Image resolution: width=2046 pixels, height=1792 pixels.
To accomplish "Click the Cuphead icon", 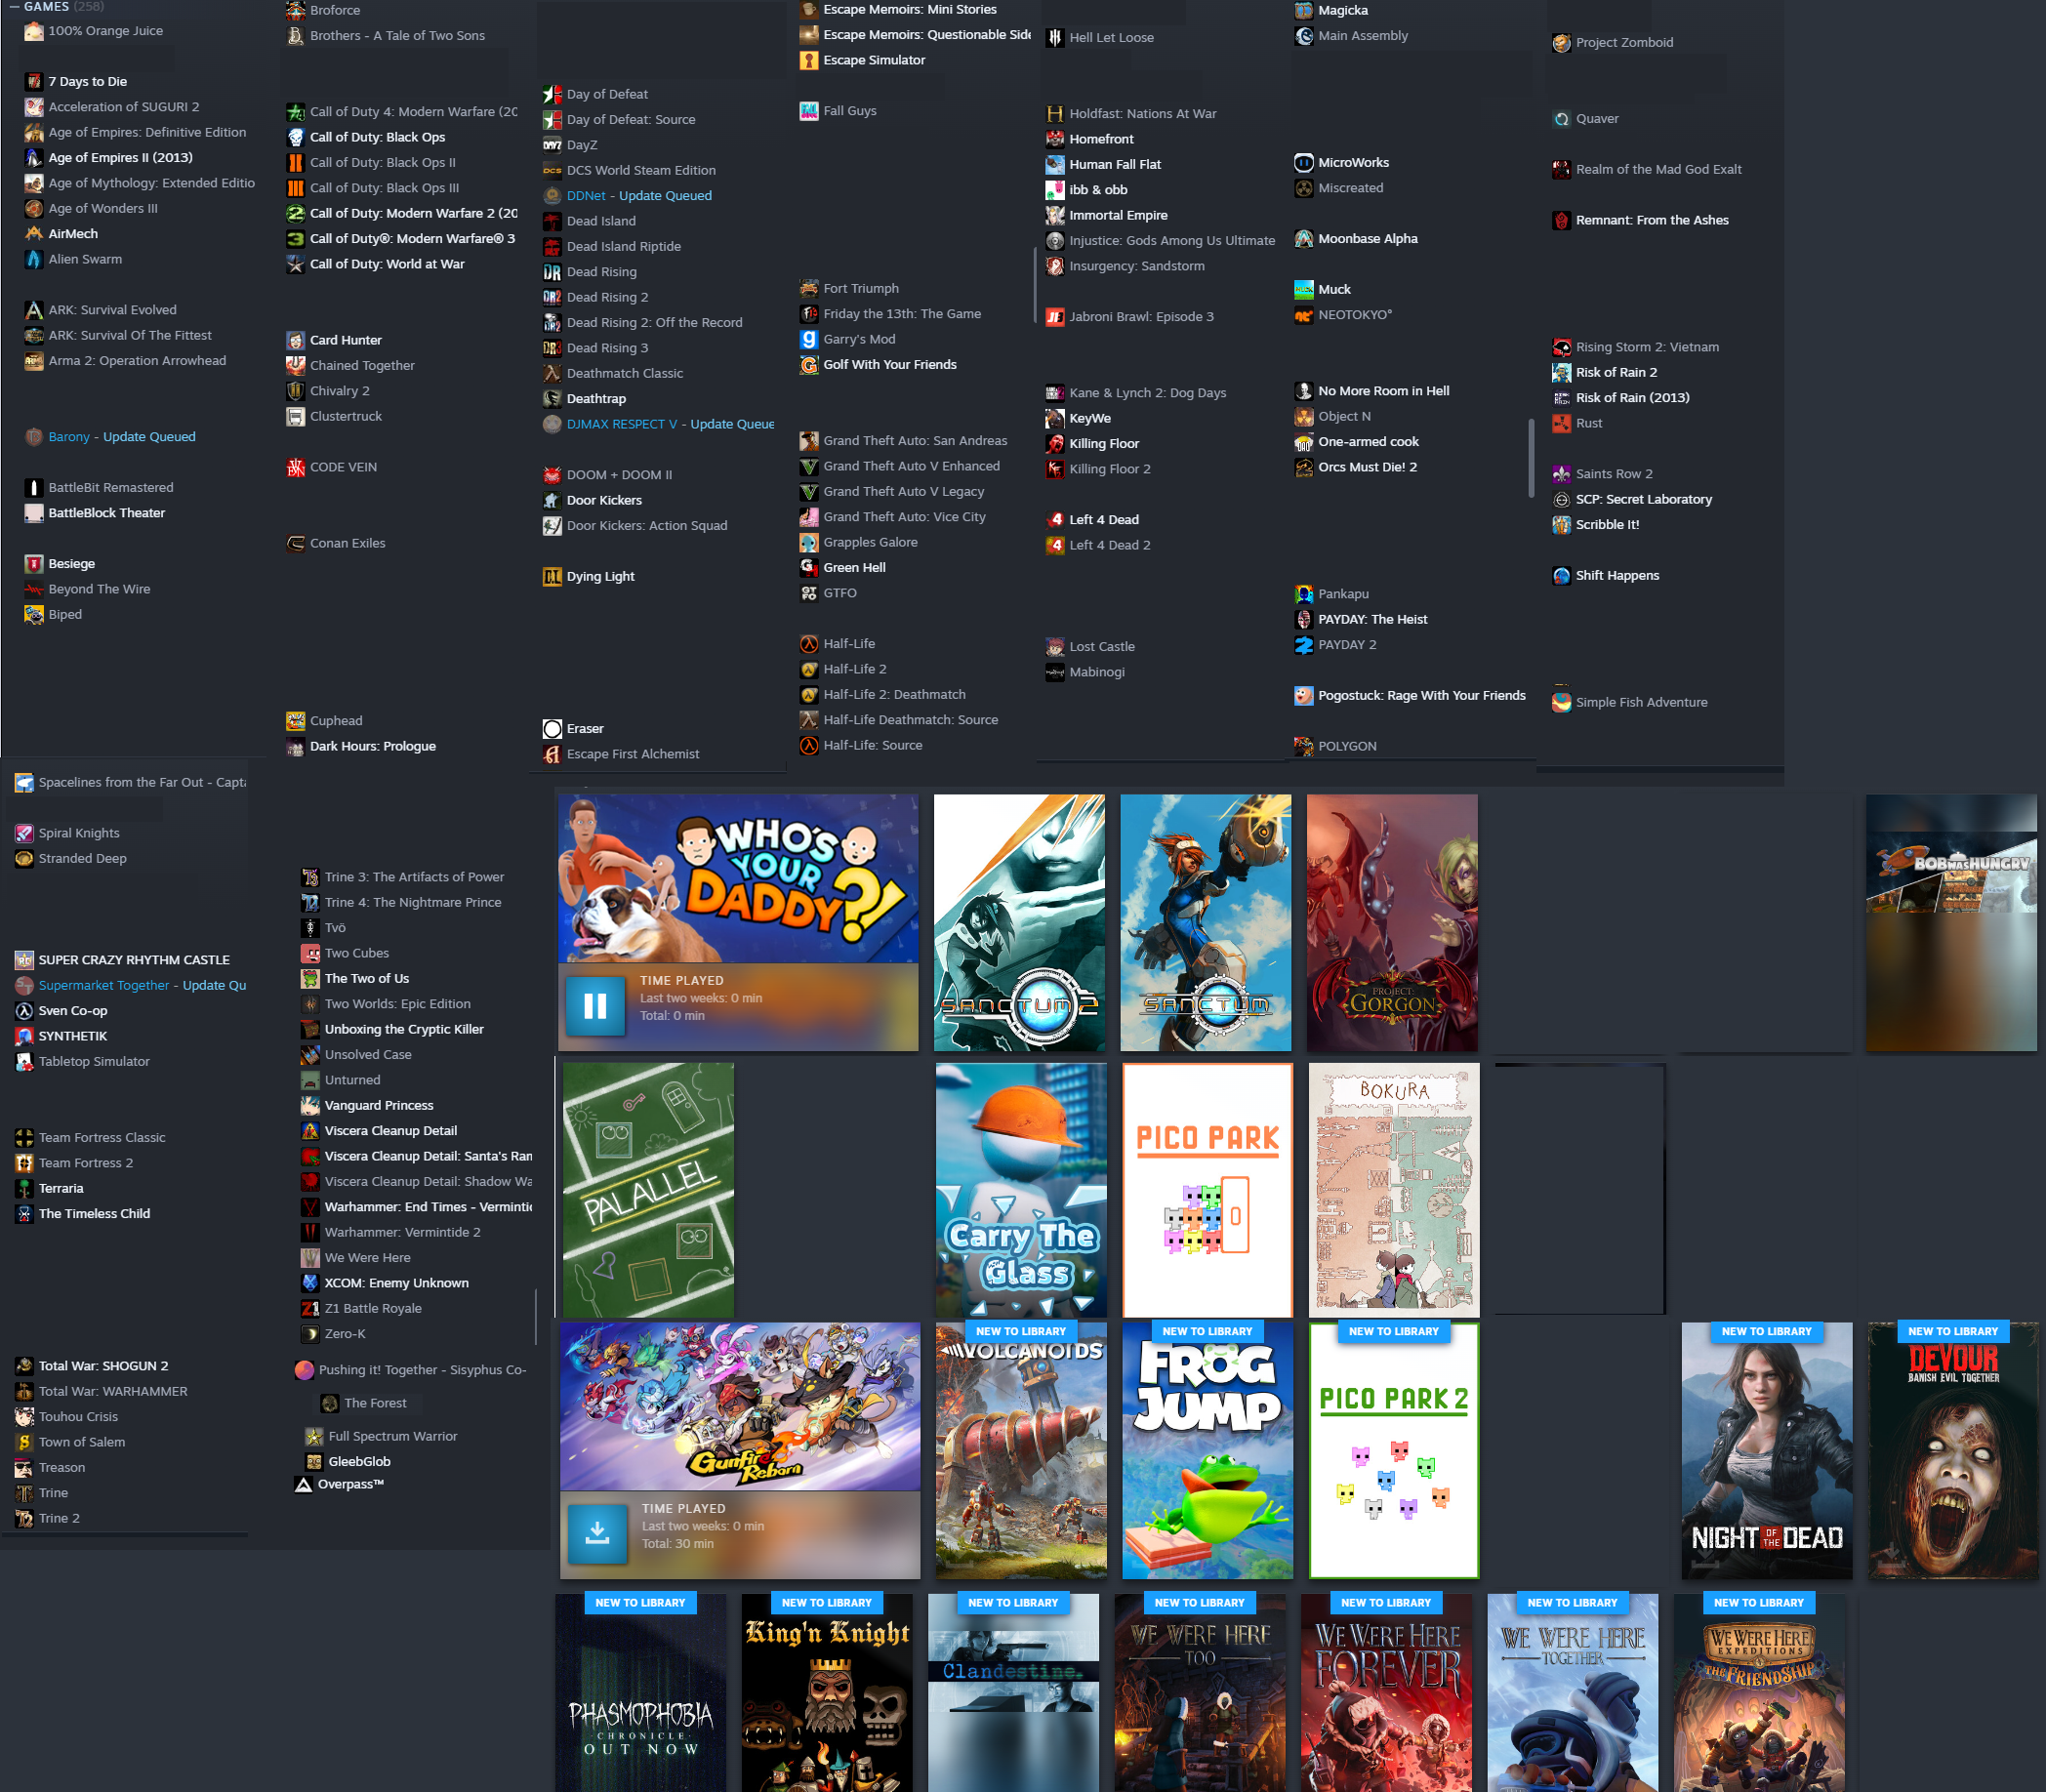I will pos(295,721).
